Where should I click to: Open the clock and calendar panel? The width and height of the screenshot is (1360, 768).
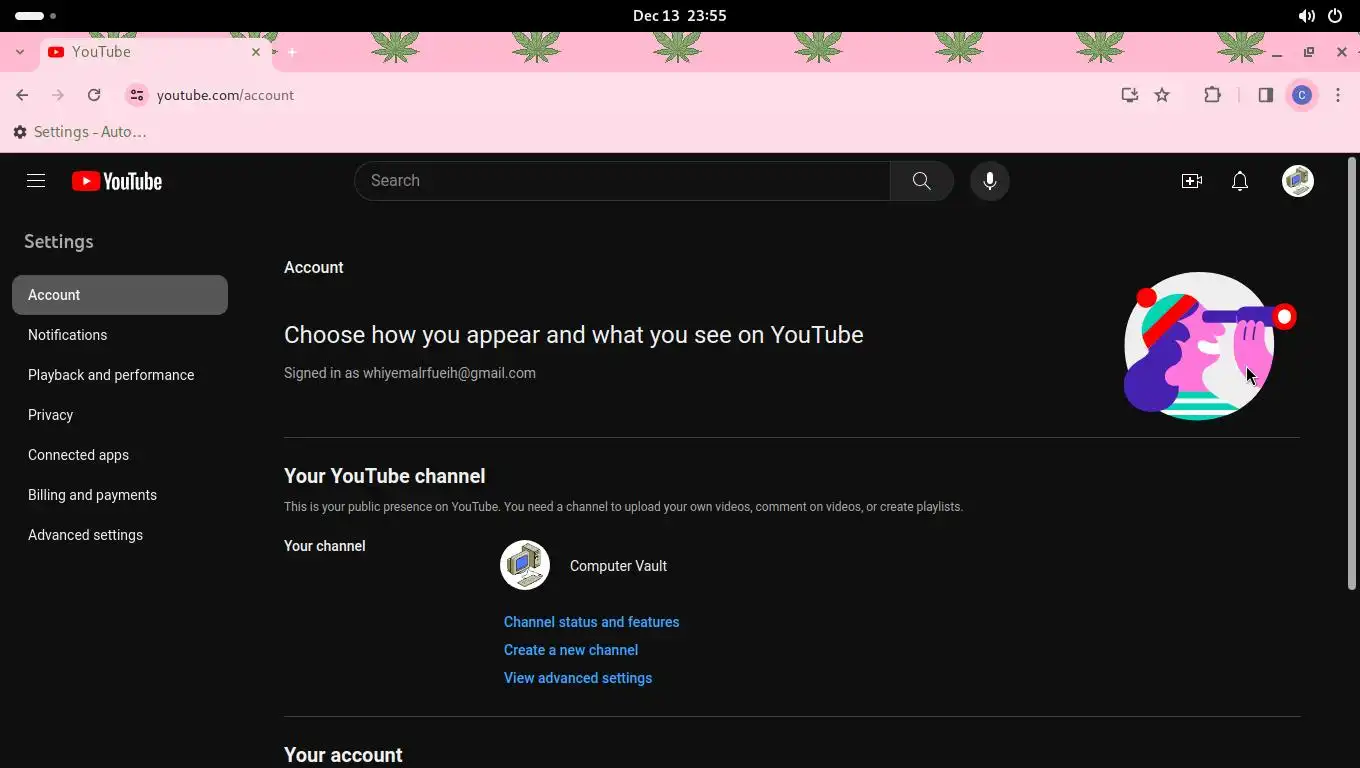point(680,16)
